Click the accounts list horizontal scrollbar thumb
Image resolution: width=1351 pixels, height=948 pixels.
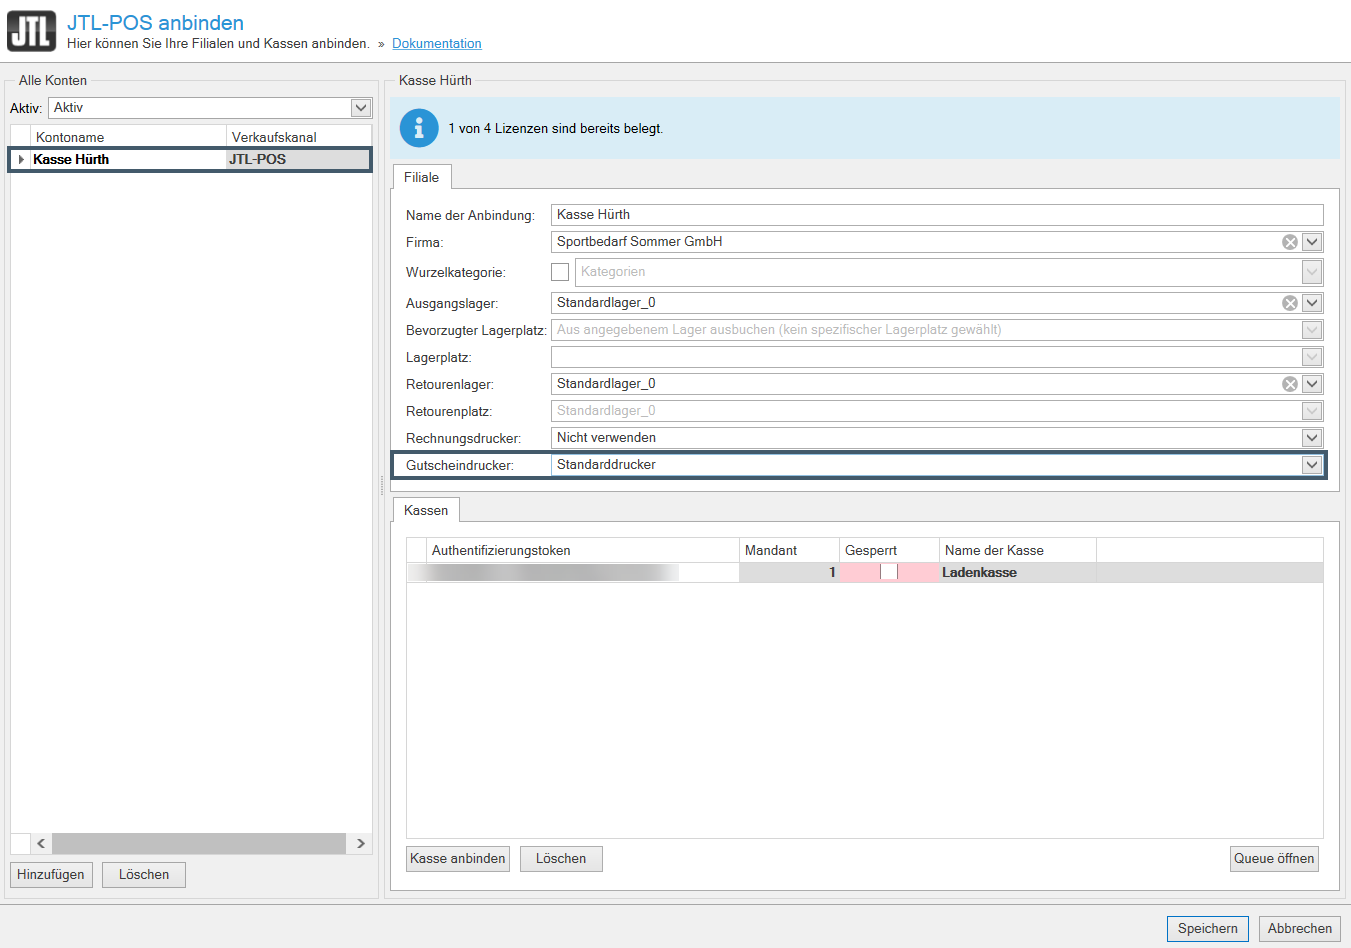[x=199, y=844]
